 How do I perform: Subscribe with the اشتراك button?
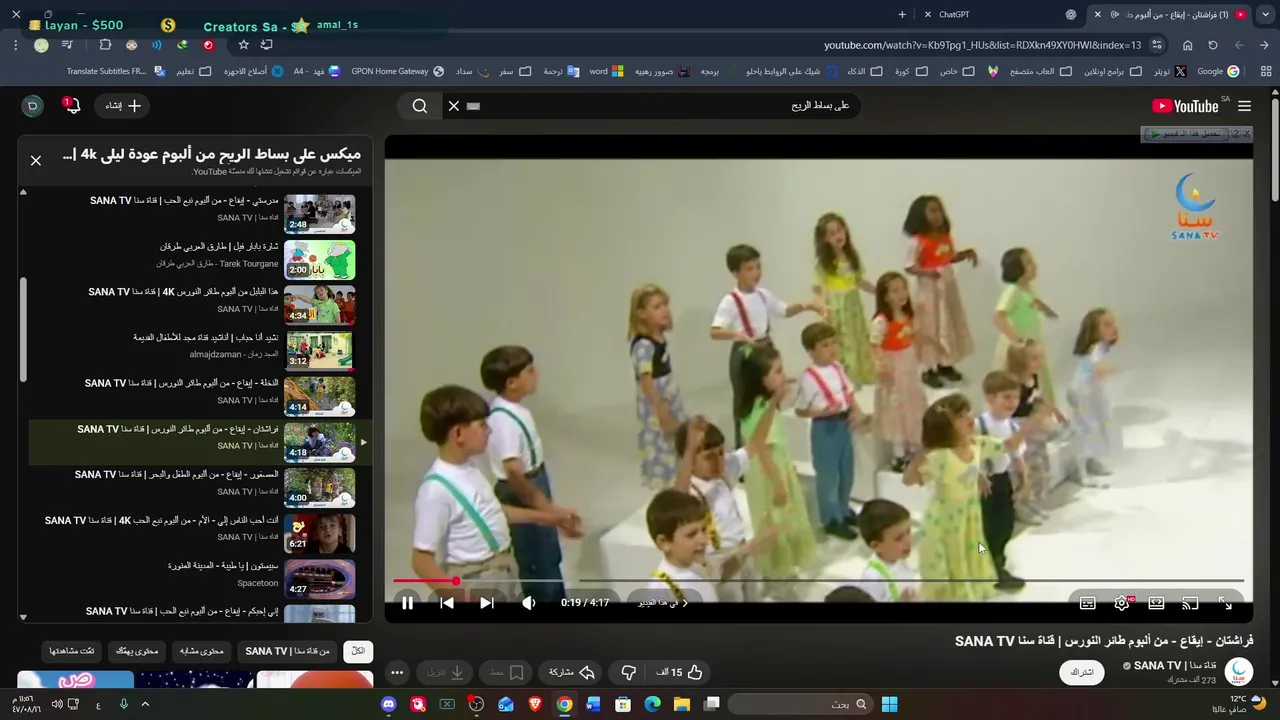pyautogui.click(x=1083, y=672)
